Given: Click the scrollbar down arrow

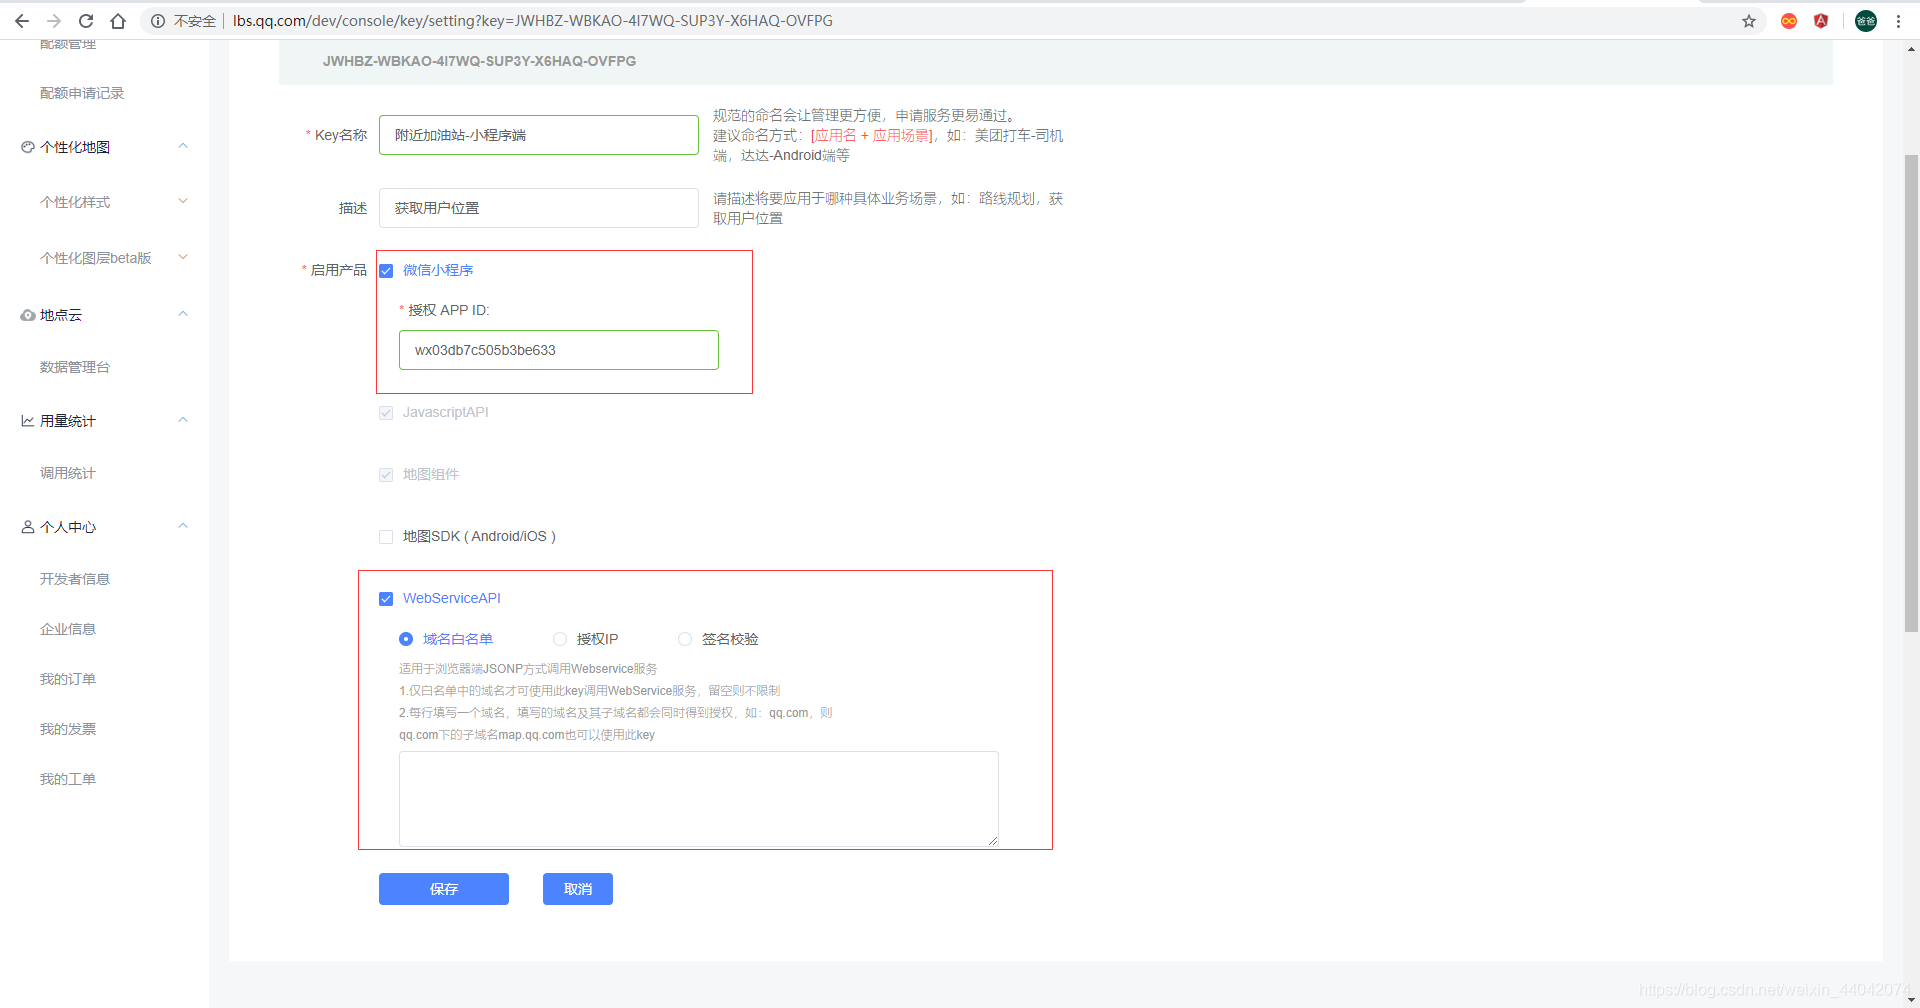Looking at the screenshot, I should [x=1911, y=1000].
